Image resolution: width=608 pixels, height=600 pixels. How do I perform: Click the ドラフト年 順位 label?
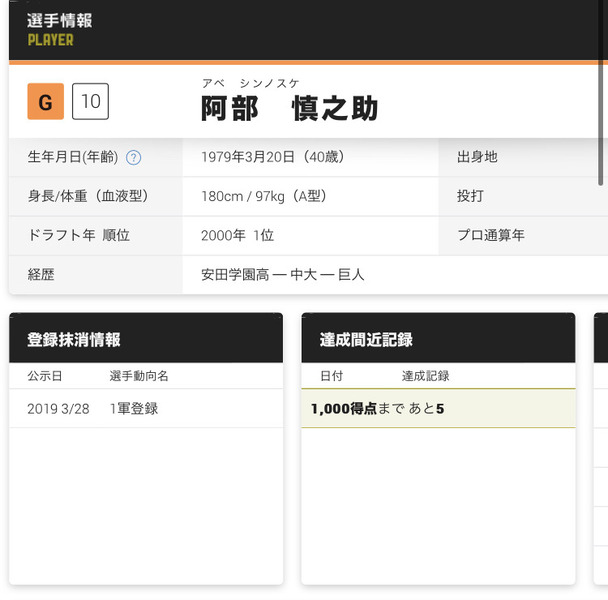(x=79, y=235)
